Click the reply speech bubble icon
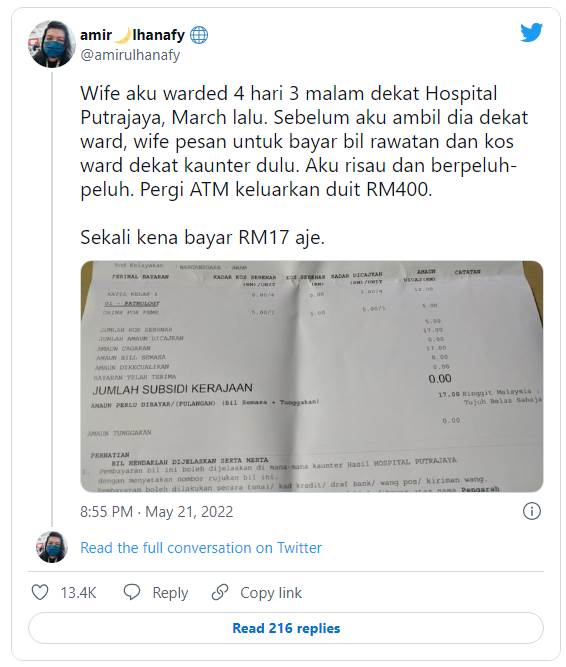The image size is (566, 667). click(x=132, y=592)
